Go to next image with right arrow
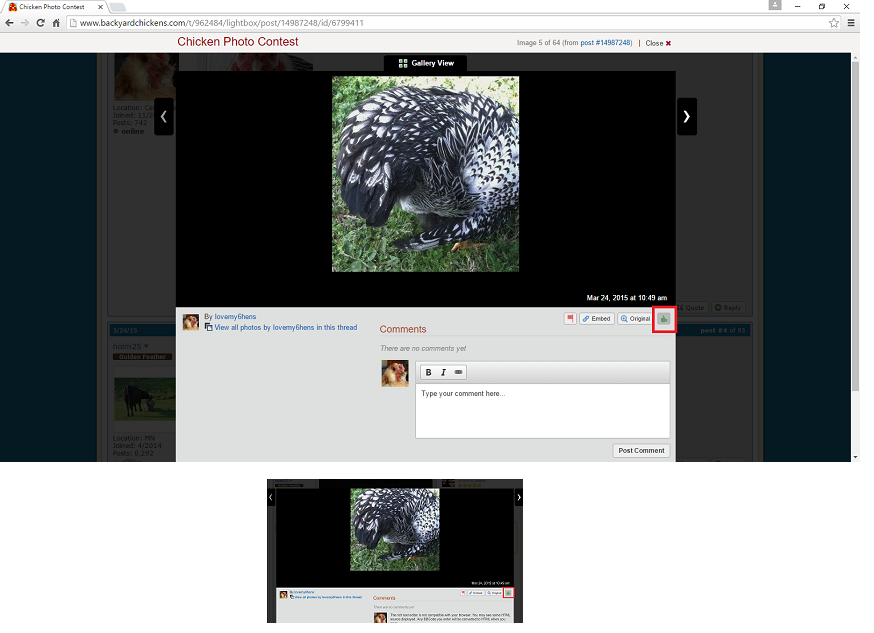This screenshot has height=633, width=874. click(x=686, y=116)
